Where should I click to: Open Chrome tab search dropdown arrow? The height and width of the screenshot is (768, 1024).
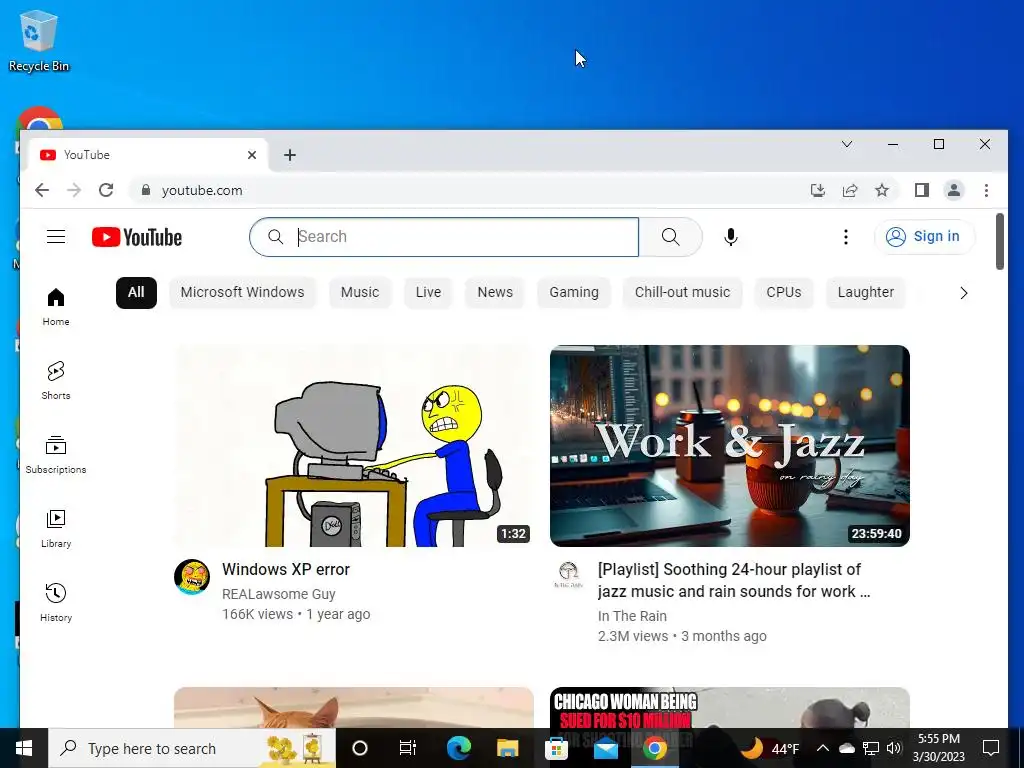(847, 144)
